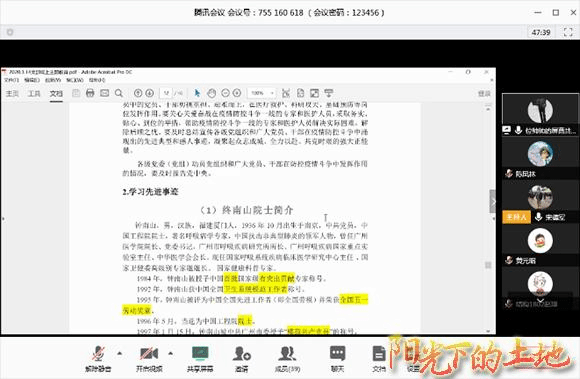Open the 100% zoom level dropdown
The height and width of the screenshot is (379, 580).
[262, 93]
